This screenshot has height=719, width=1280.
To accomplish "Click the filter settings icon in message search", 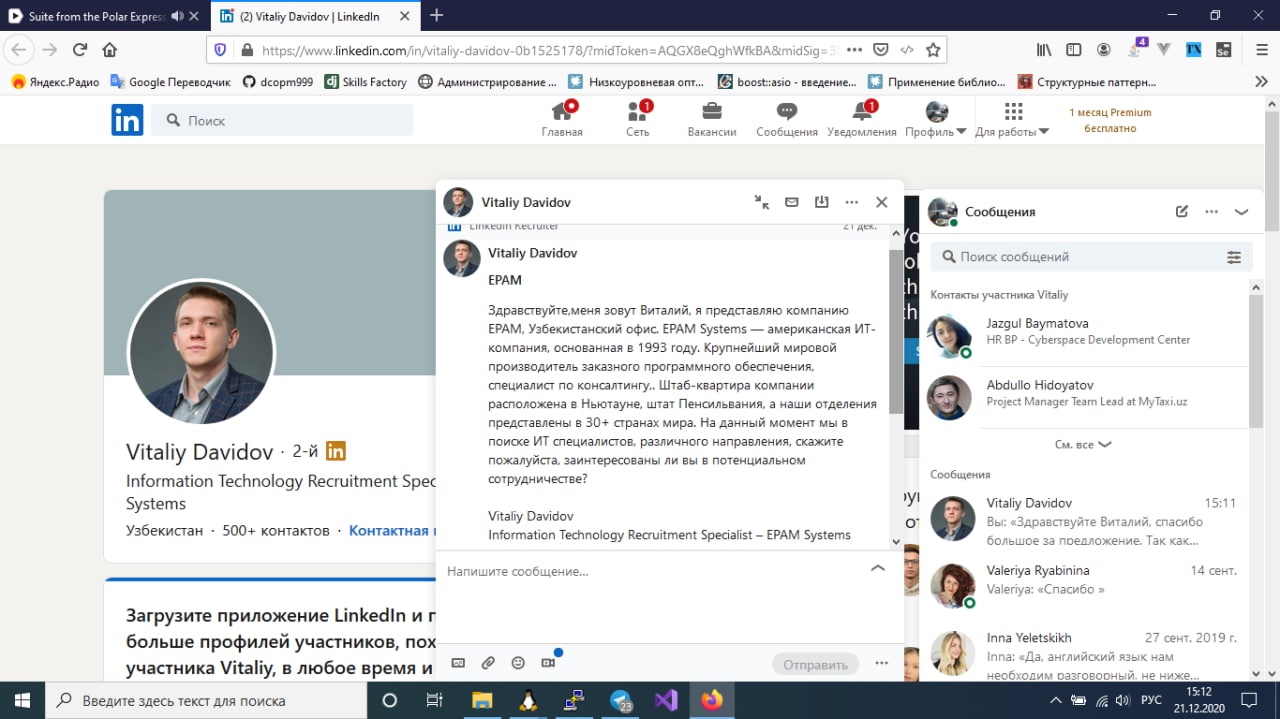I will click(x=1234, y=257).
